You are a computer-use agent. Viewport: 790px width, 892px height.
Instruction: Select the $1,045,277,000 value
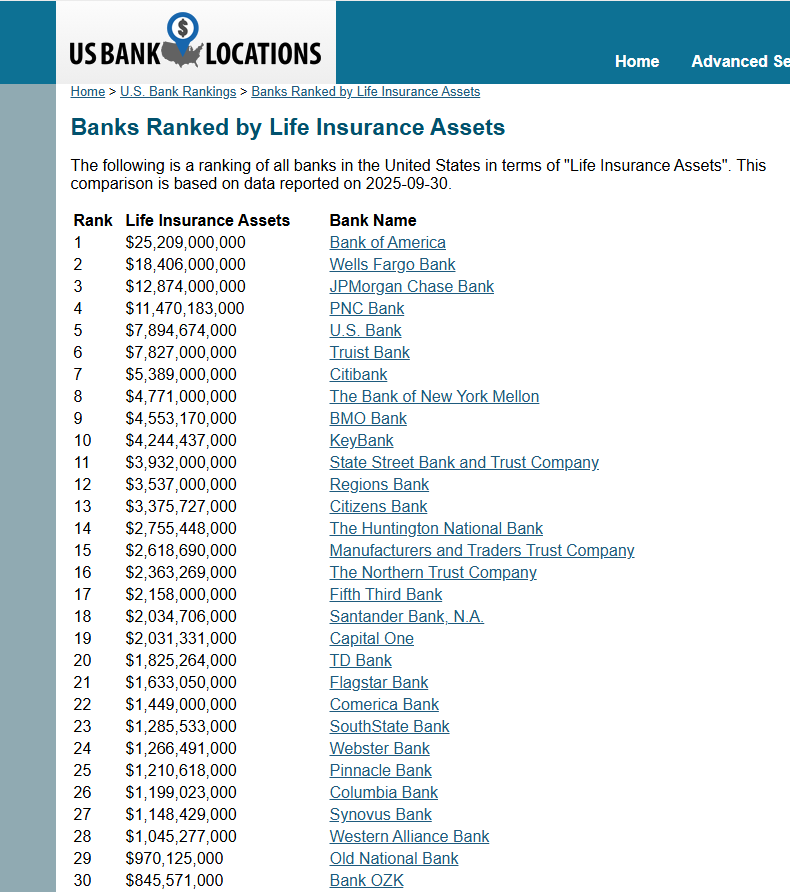(181, 836)
